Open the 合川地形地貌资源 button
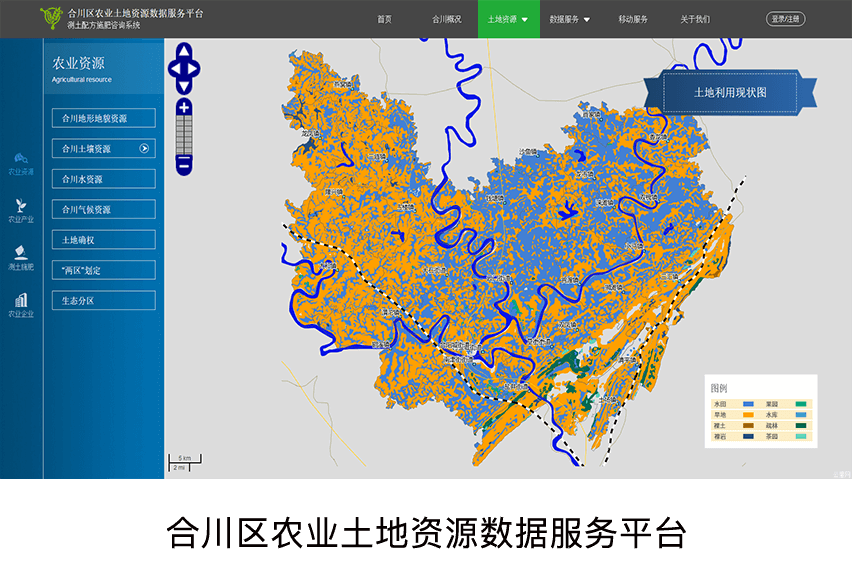Viewport: 852px width, 584px height. coord(103,118)
